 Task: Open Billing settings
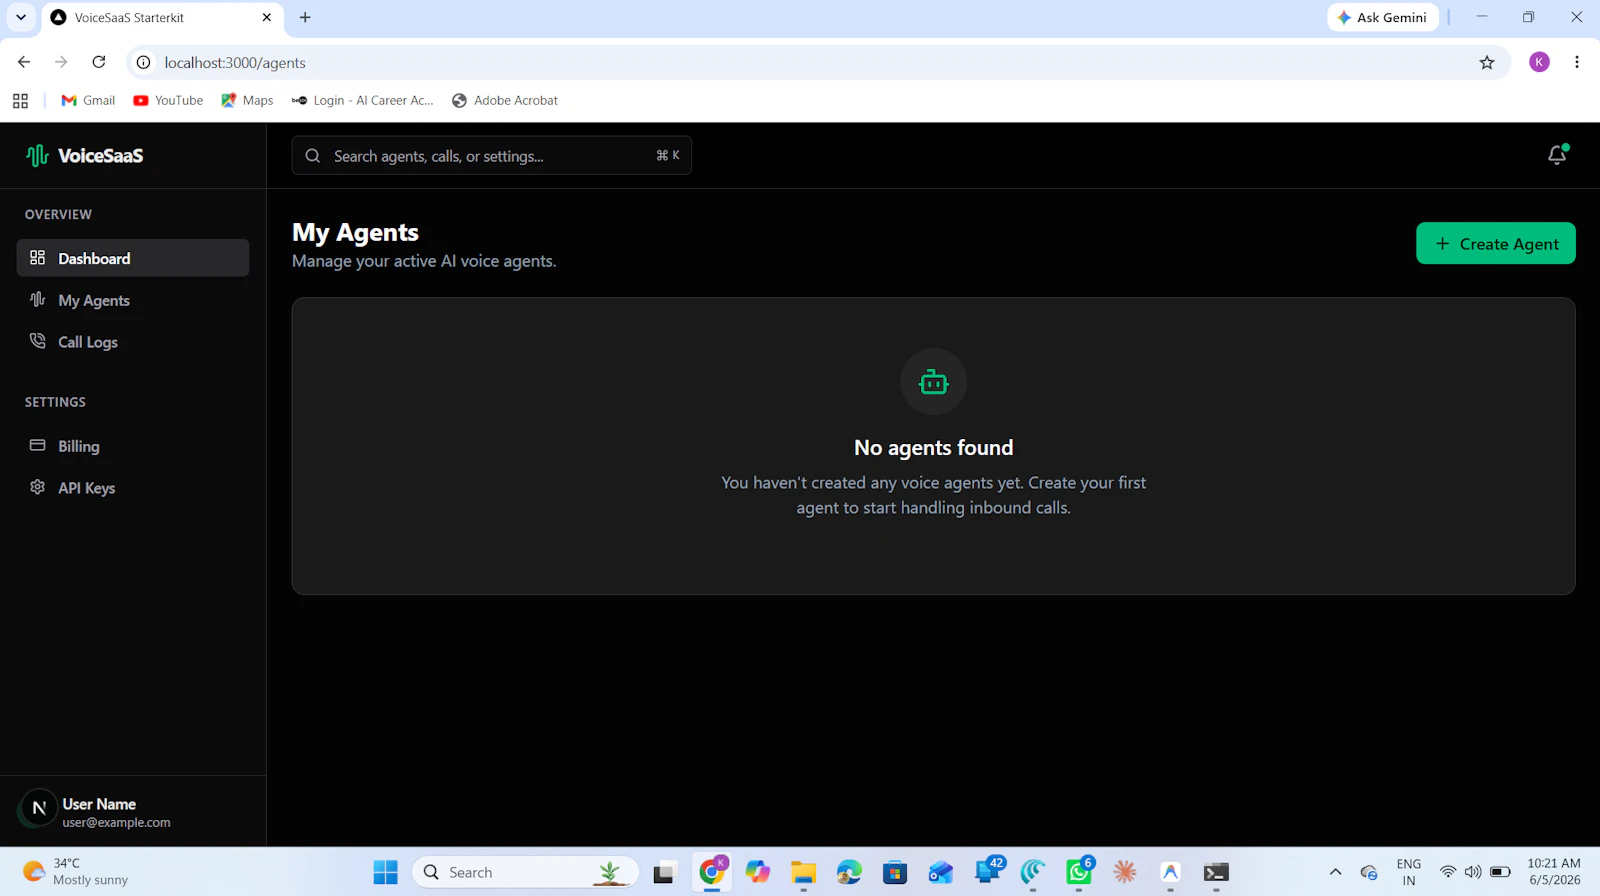(x=133, y=446)
